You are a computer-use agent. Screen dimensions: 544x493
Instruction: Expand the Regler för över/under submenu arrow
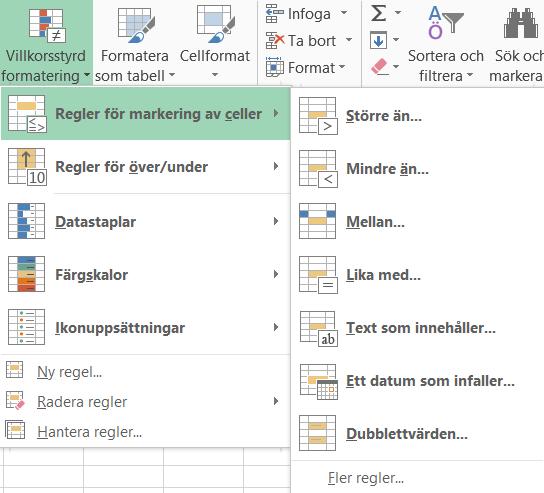pyautogui.click(x=276, y=167)
